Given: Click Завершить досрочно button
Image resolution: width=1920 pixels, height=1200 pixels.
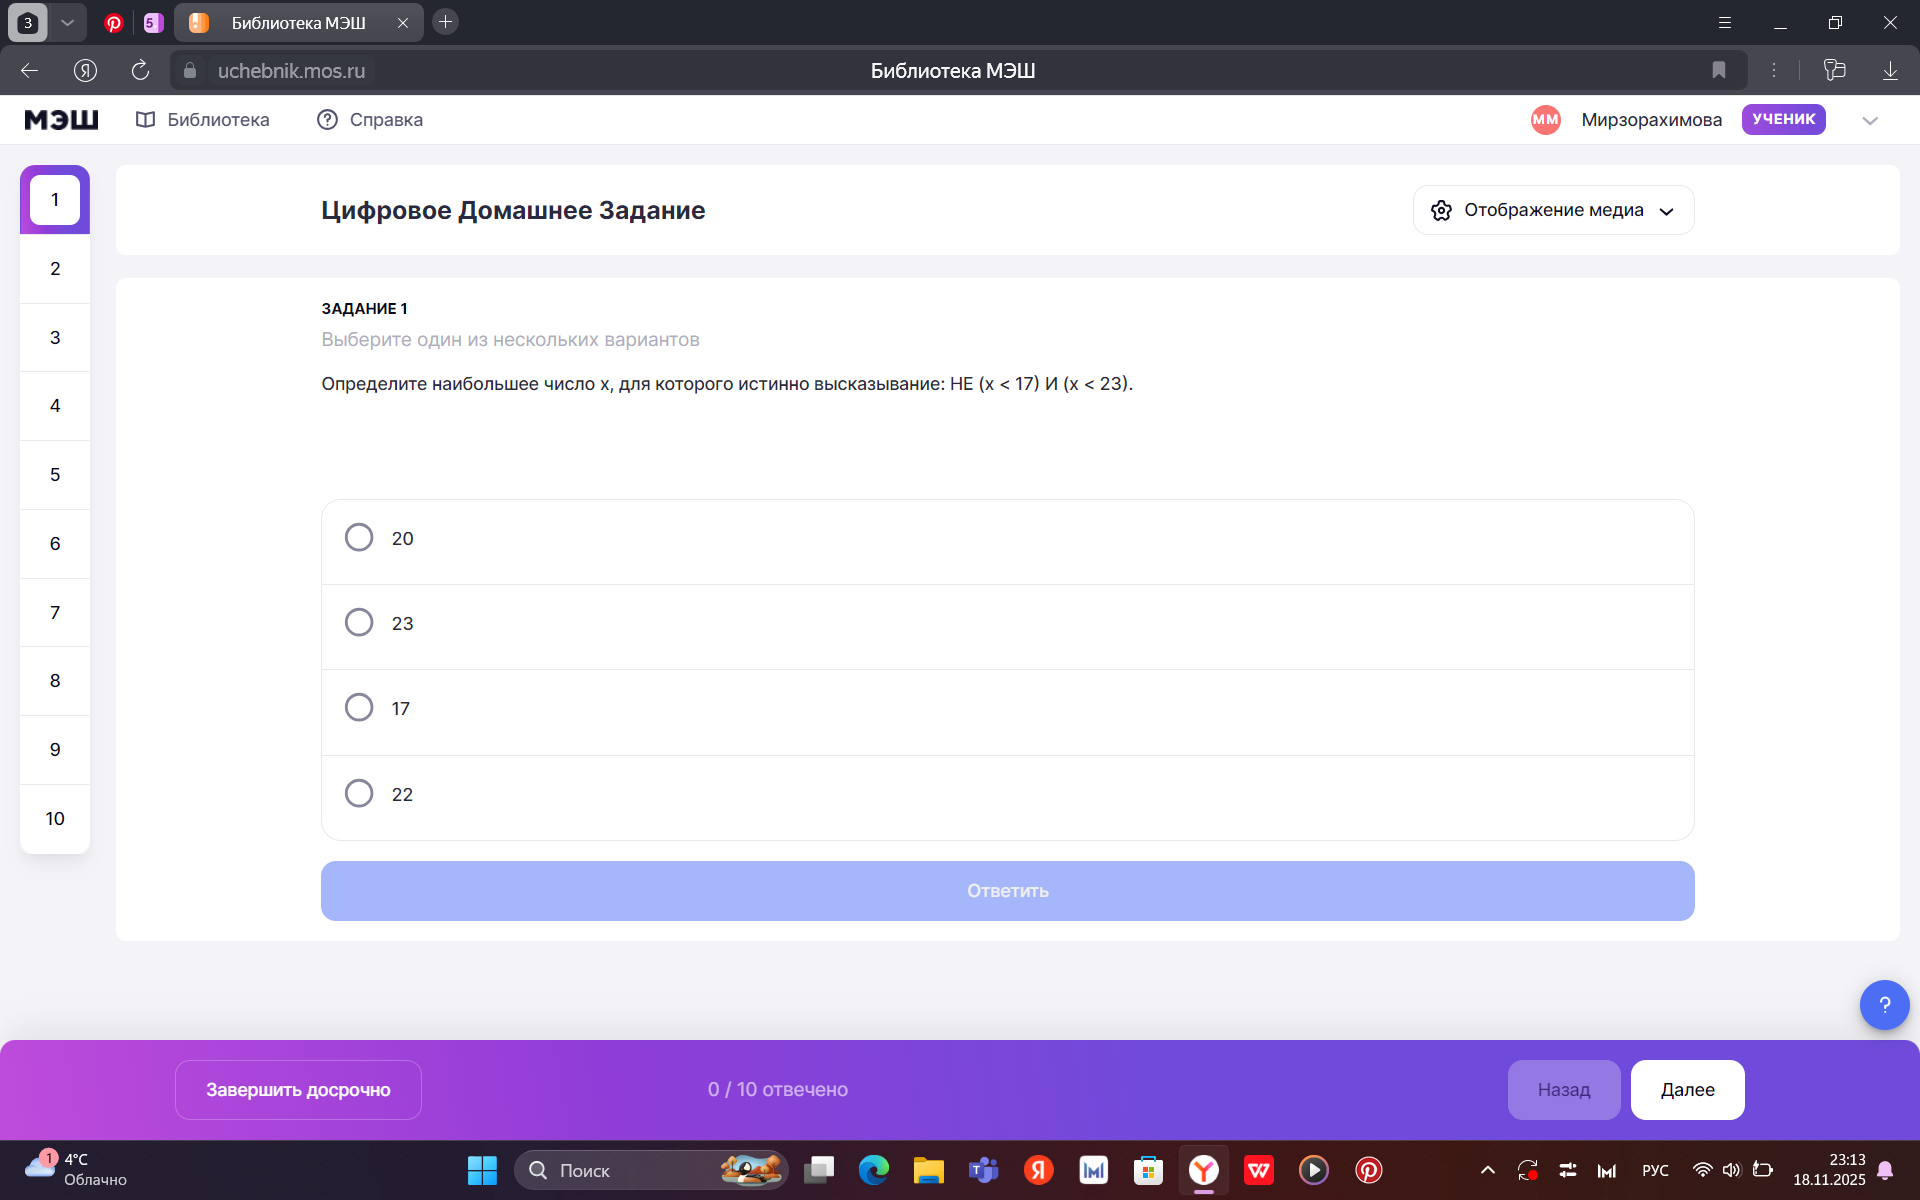Looking at the screenshot, I should coord(298,1090).
